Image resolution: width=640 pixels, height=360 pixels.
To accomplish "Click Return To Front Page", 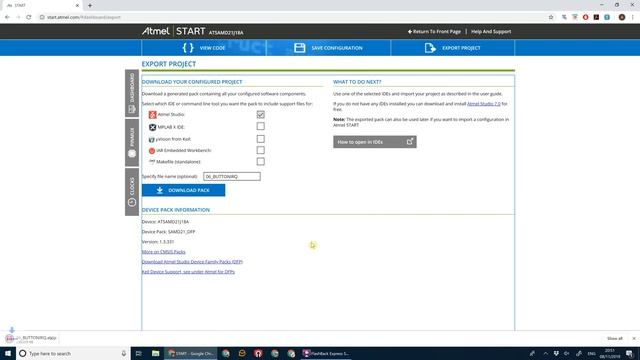I will pyautogui.click(x=434, y=31).
